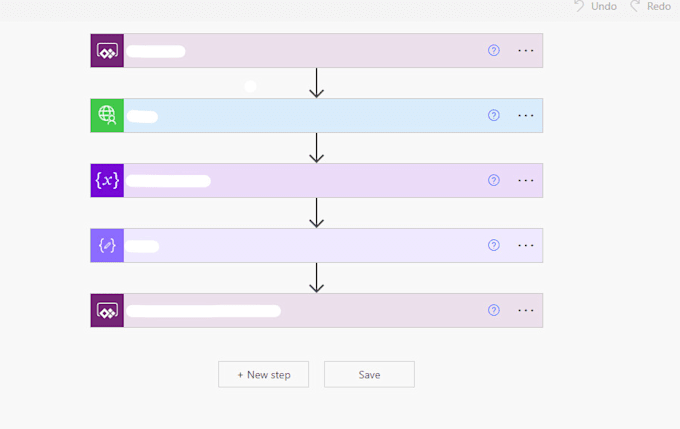Undo the last change
Screen dimensions: 680x429
(x=595, y=7)
